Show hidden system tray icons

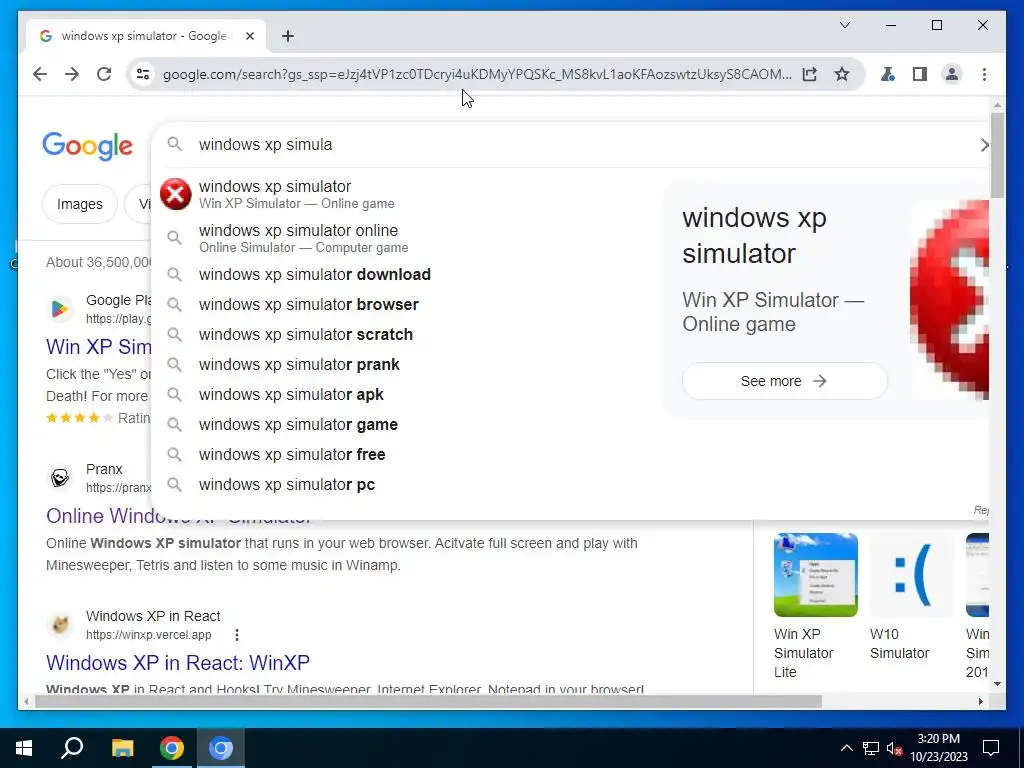coord(846,748)
